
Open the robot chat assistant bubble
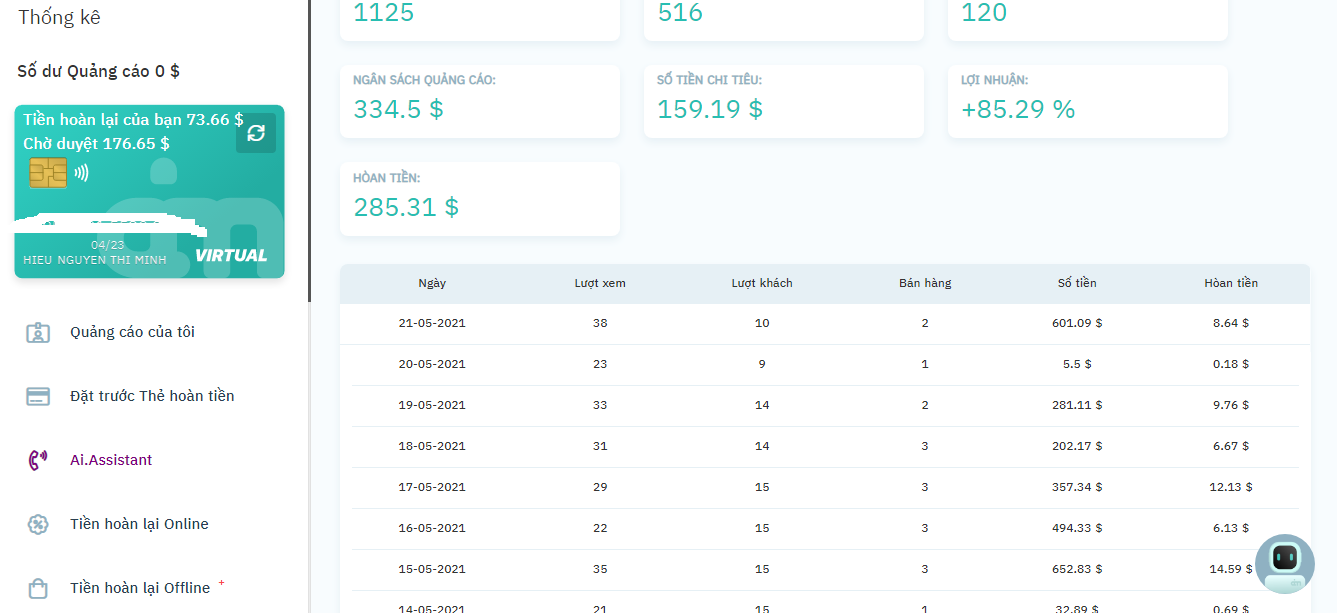pyautogui.click(x=1285, y=564)
